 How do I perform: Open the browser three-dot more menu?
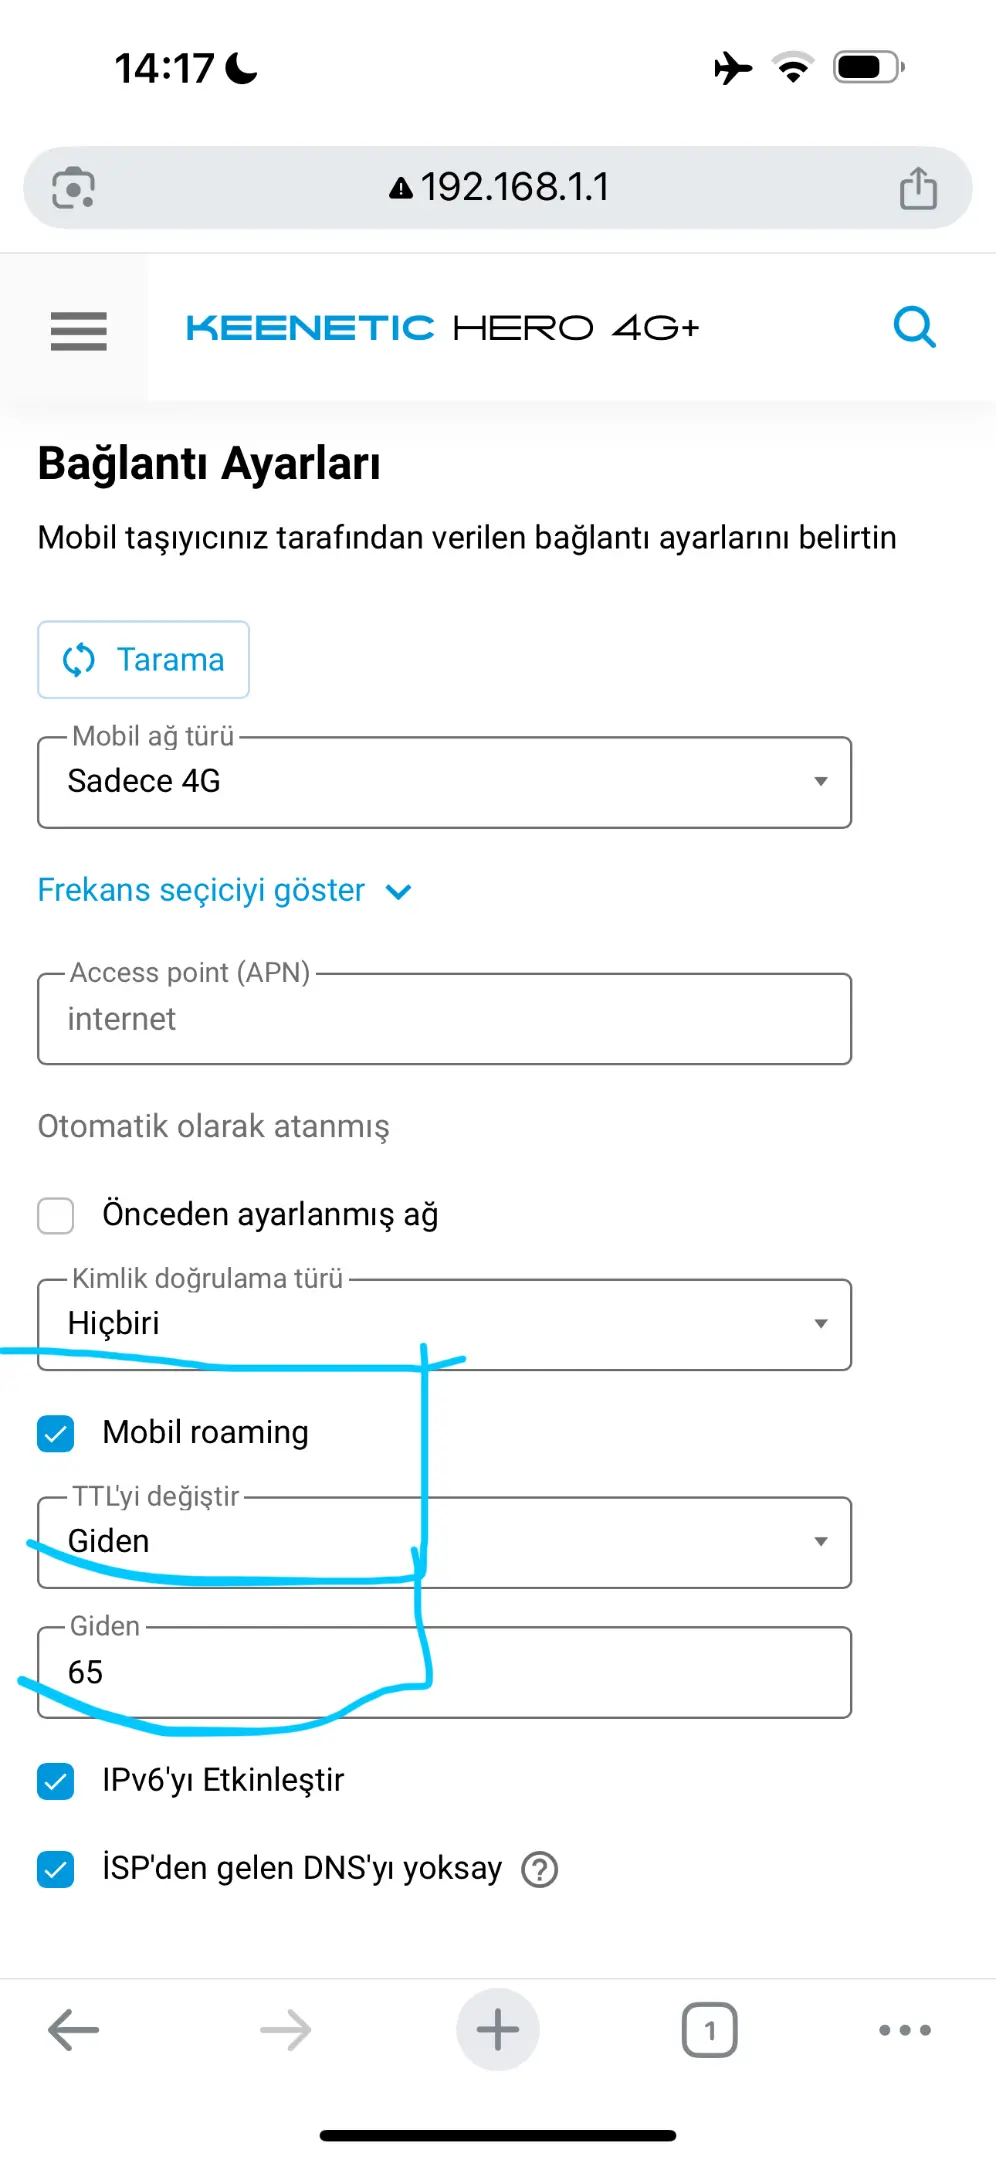[x=905, y=2030]
